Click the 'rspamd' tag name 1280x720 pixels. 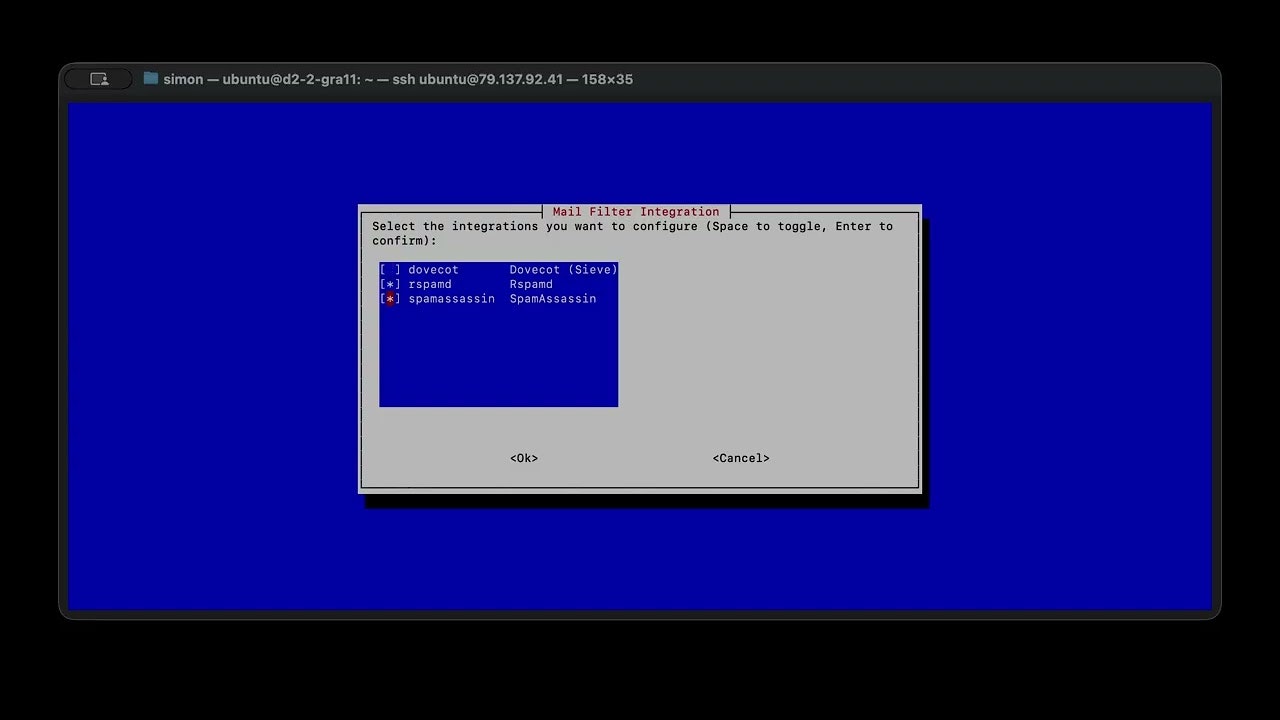pyautogui.click(x=430, y=284)
